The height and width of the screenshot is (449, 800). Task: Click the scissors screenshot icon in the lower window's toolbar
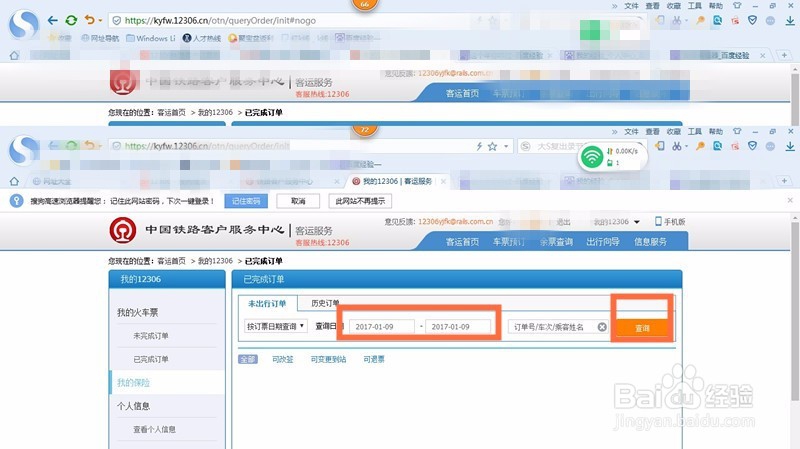677,146
